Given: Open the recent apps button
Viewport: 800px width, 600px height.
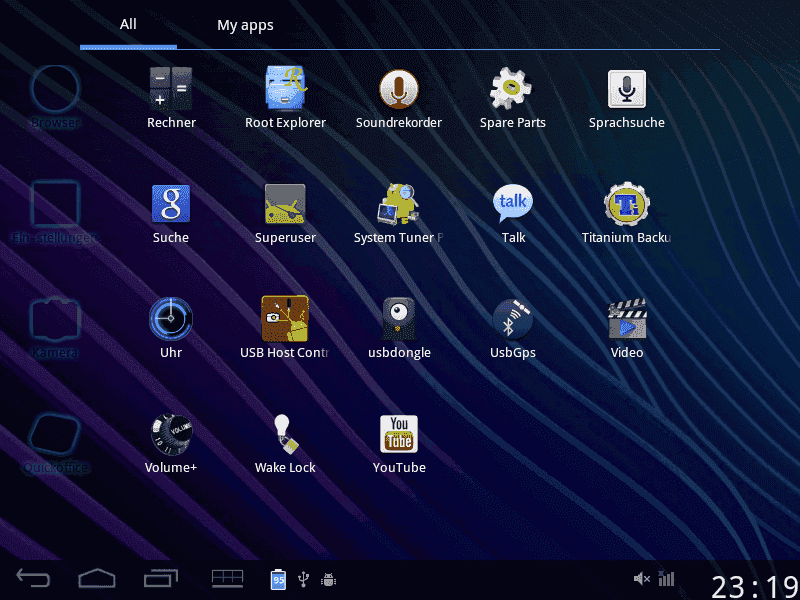Looking at the screenshot, I should click(161, 578).
